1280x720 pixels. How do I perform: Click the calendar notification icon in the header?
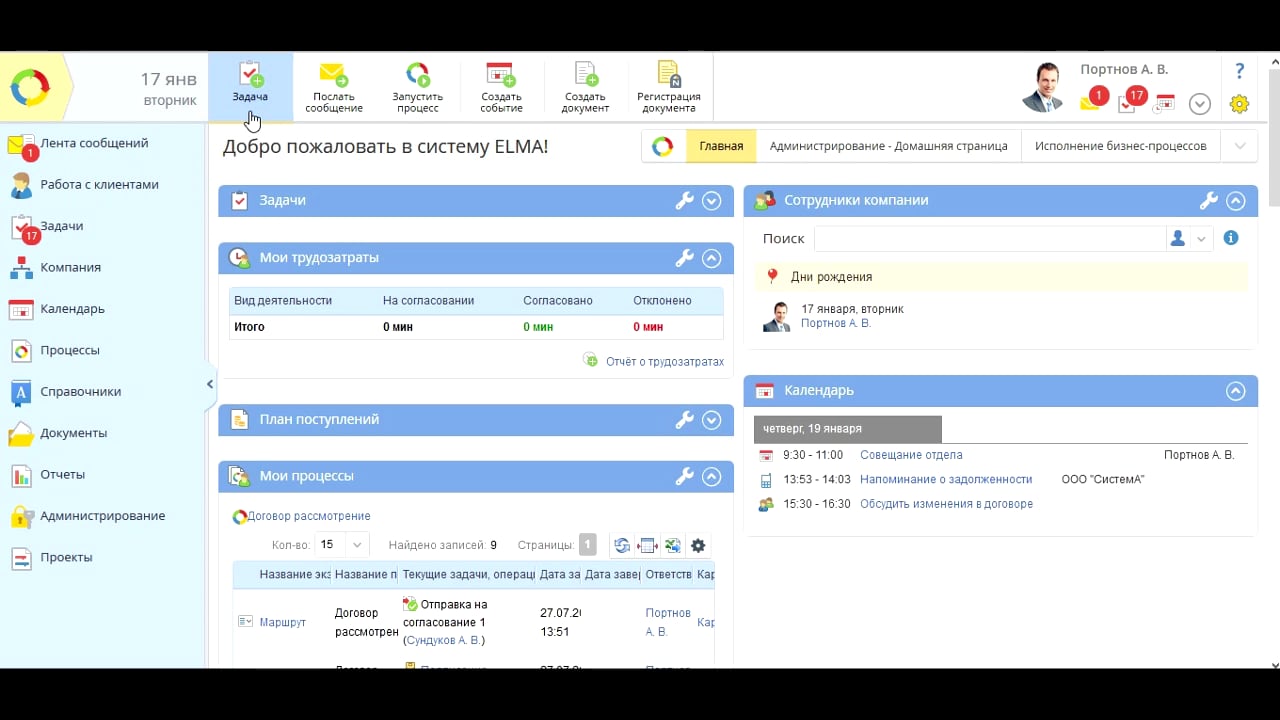click(1164, 103)
